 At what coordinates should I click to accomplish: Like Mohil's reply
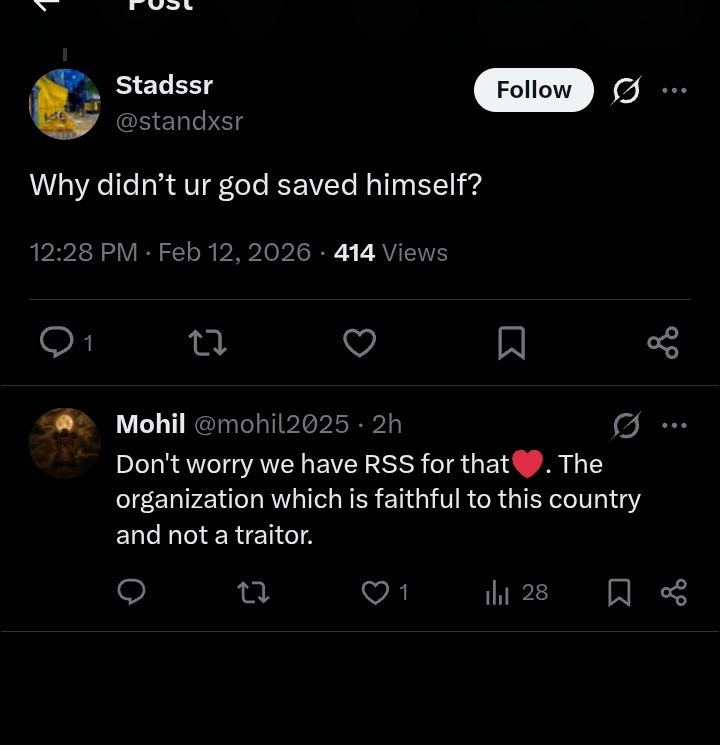tap(375, 592)
